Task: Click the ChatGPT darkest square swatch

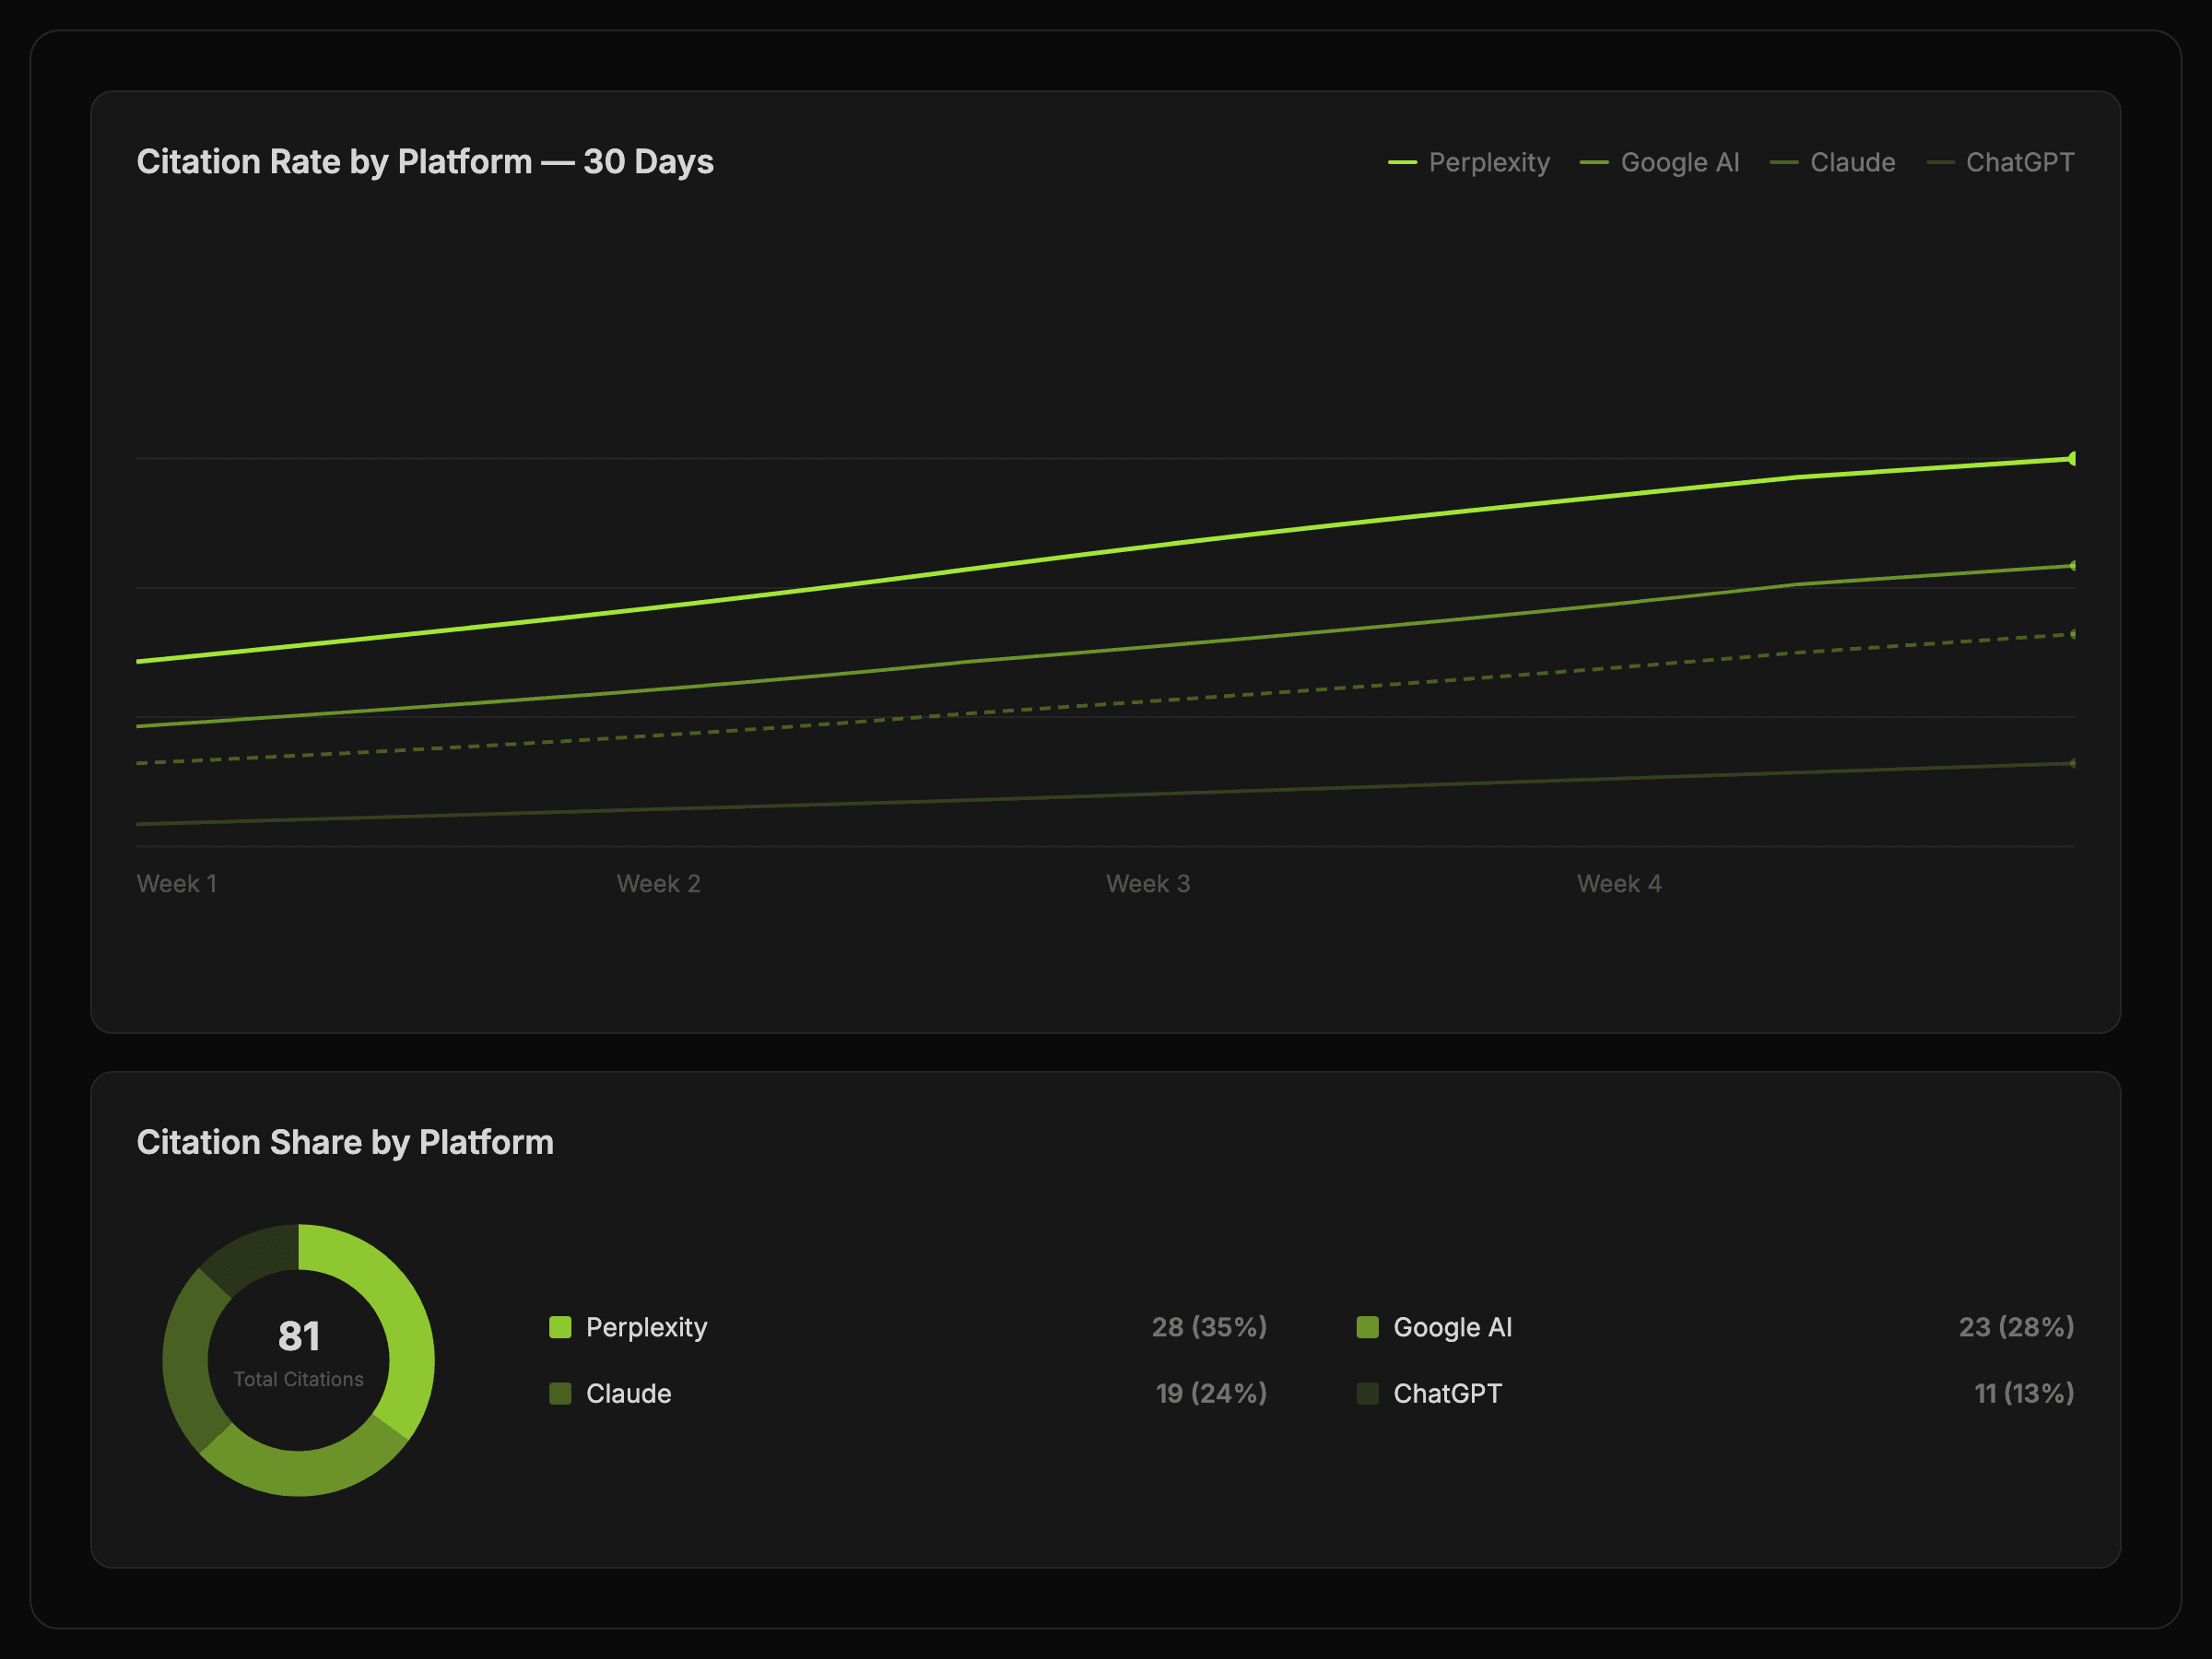Action: point(1367,1393)
